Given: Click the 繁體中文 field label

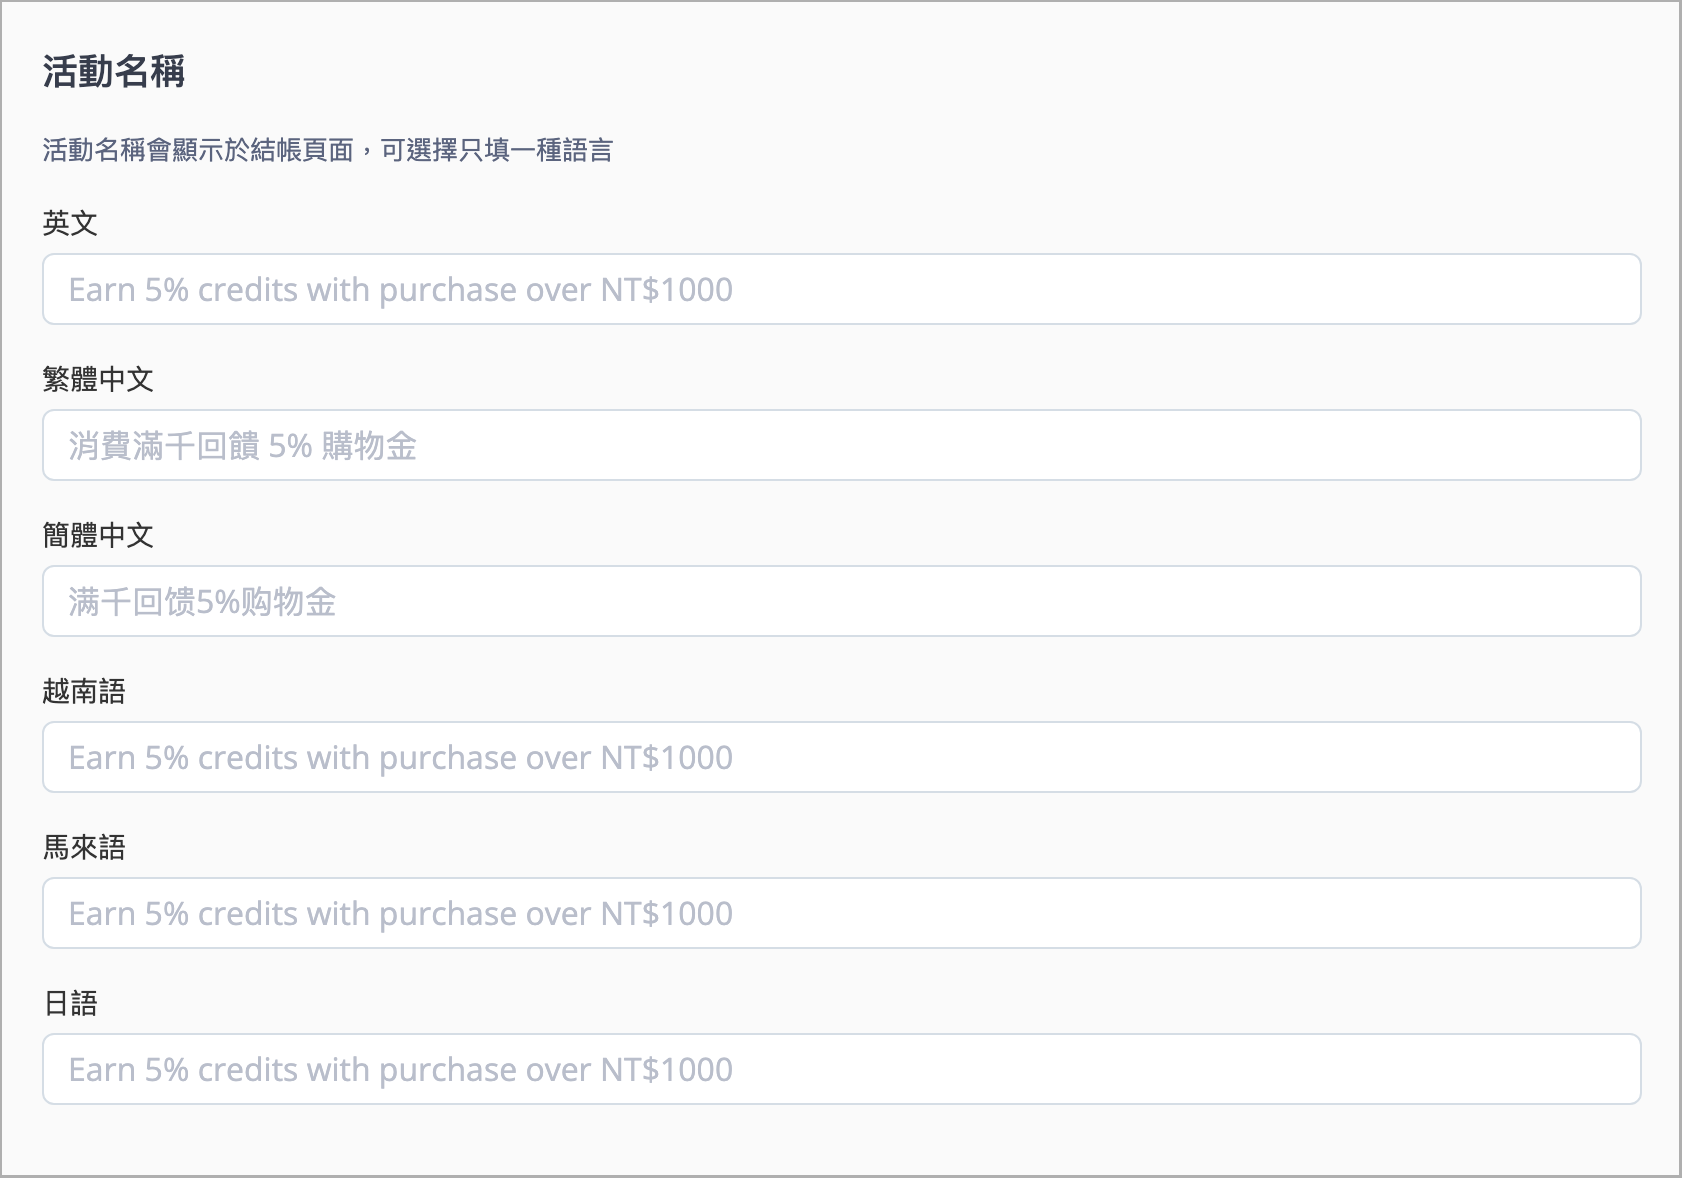Looking at the screenshot, I should (x=98, y=379).
